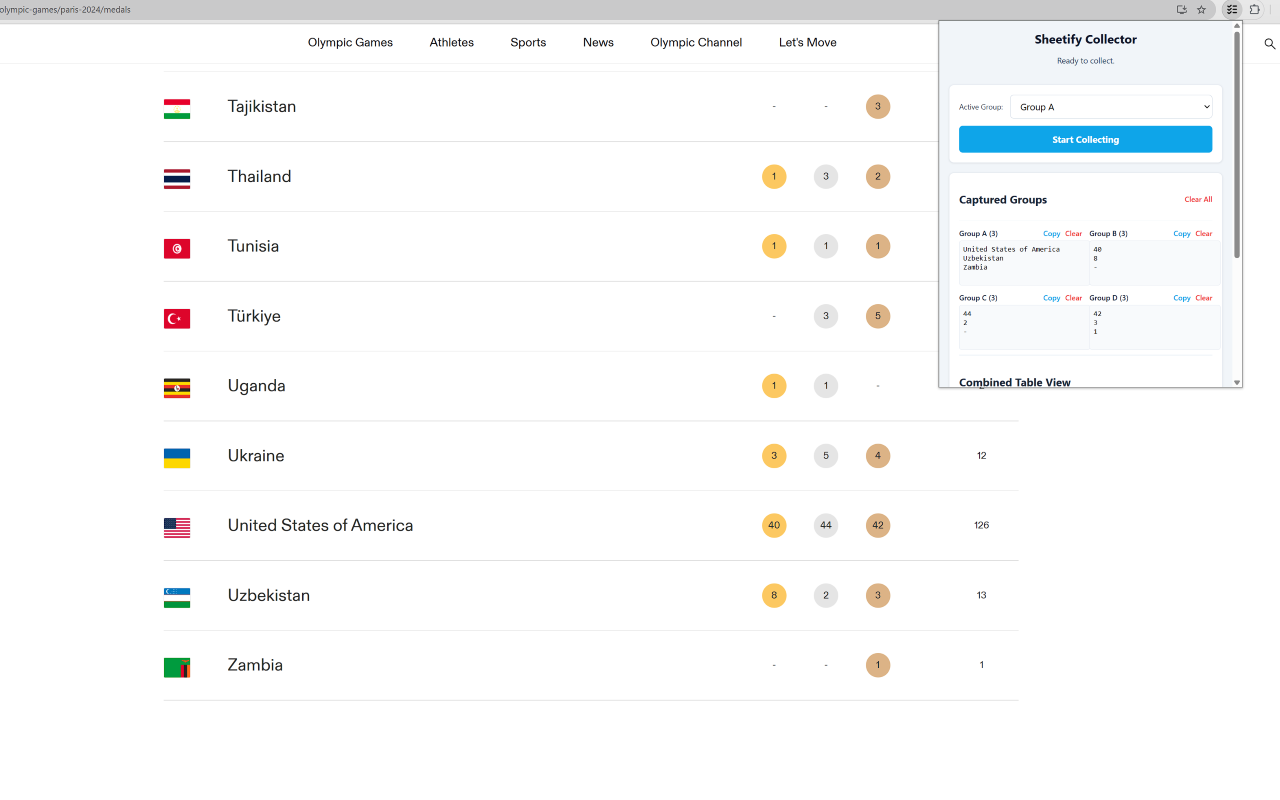Open the Olympic Channel menu item
1280x800 pixels.
click(x=696, y=43)
